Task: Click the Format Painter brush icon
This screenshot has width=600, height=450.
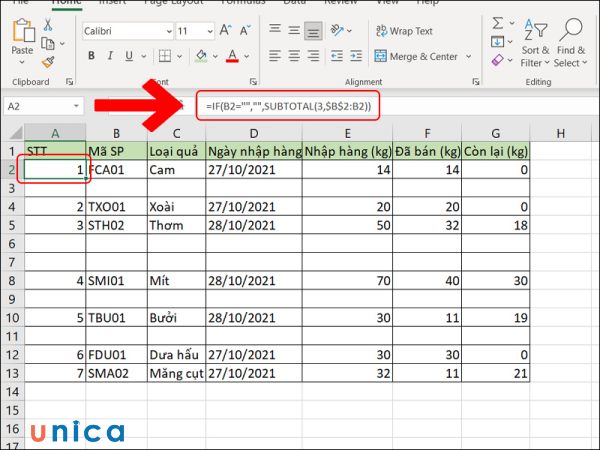Action: coord(48,62)
